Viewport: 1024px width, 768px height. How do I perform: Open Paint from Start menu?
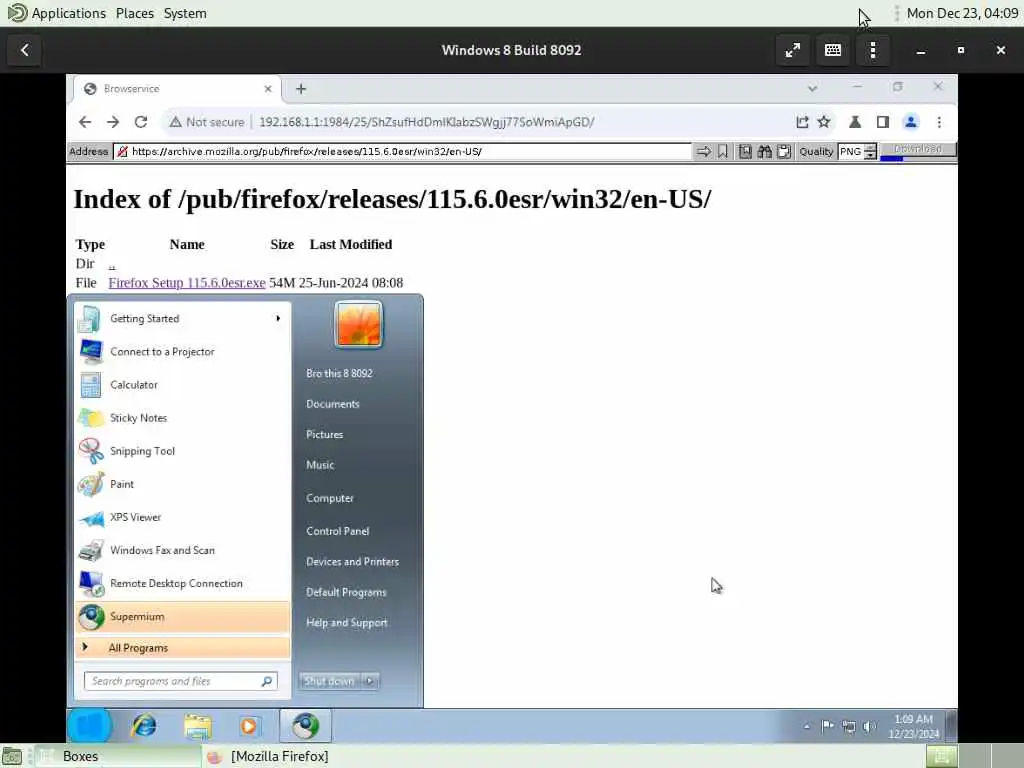[x=182, y=485]
